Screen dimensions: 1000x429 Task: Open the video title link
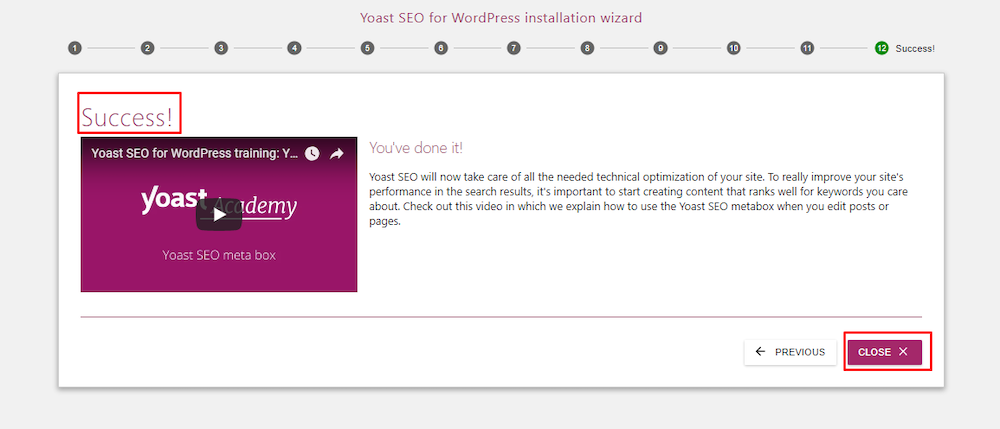pos(194,153)
